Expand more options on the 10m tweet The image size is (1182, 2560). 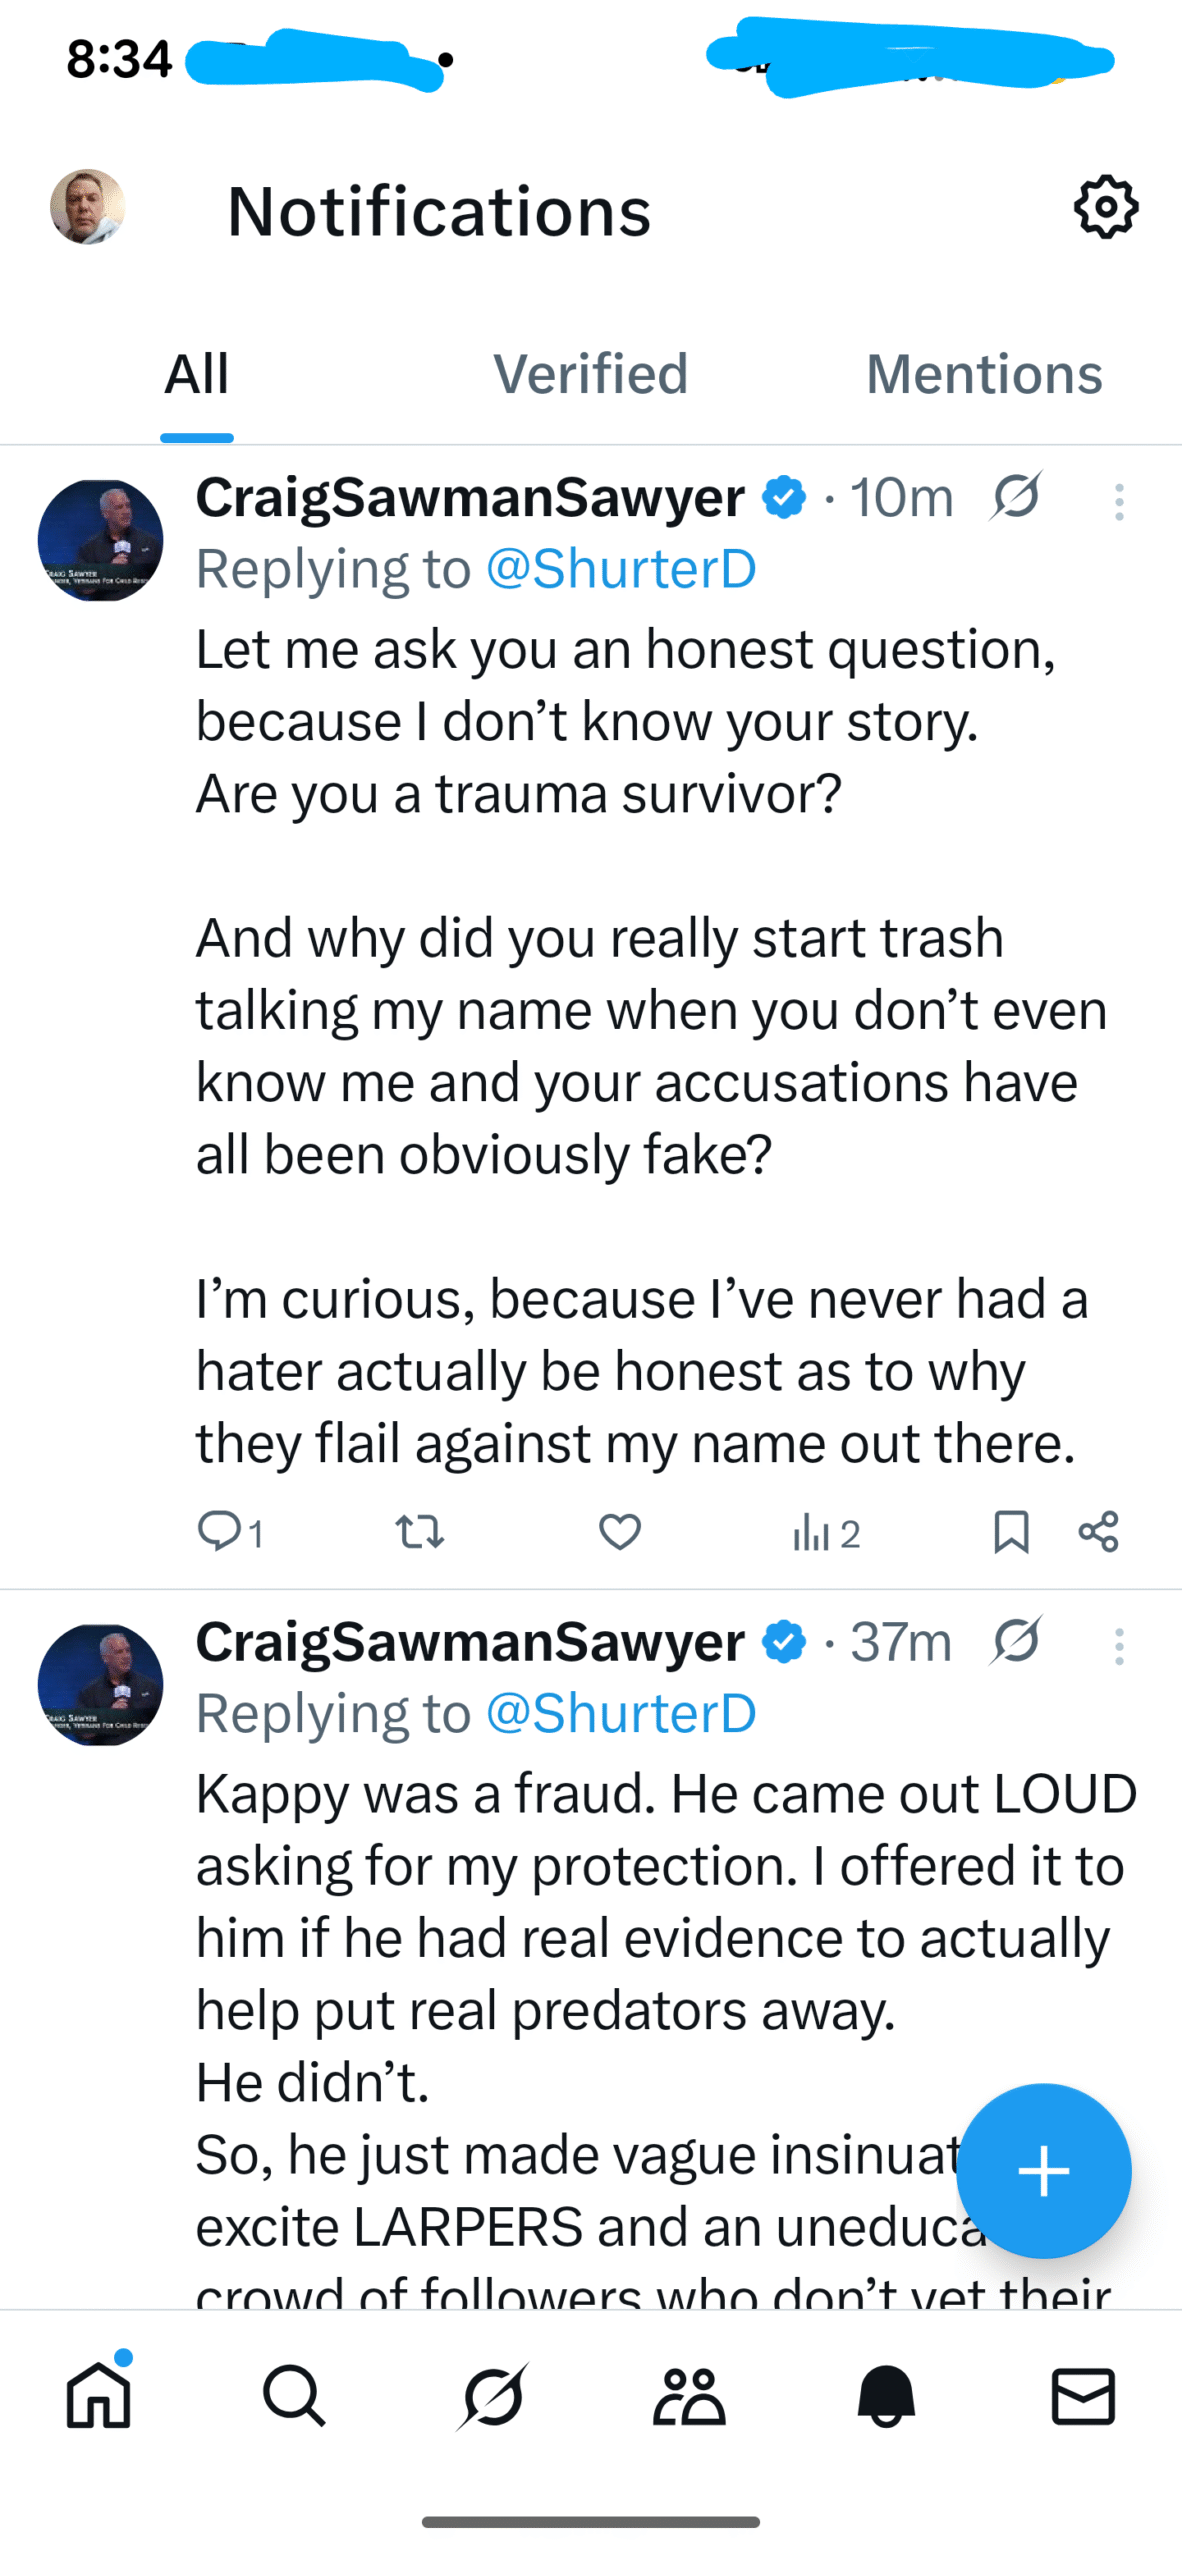(x=1119, y=502)
